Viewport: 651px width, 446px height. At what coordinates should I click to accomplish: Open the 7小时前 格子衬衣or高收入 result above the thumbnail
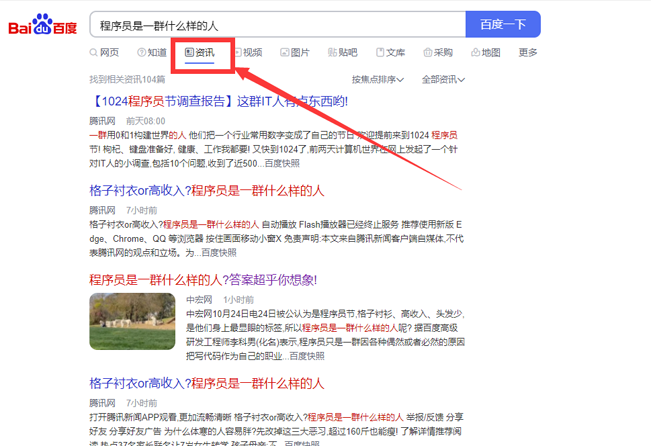click(x=206, y=191)
